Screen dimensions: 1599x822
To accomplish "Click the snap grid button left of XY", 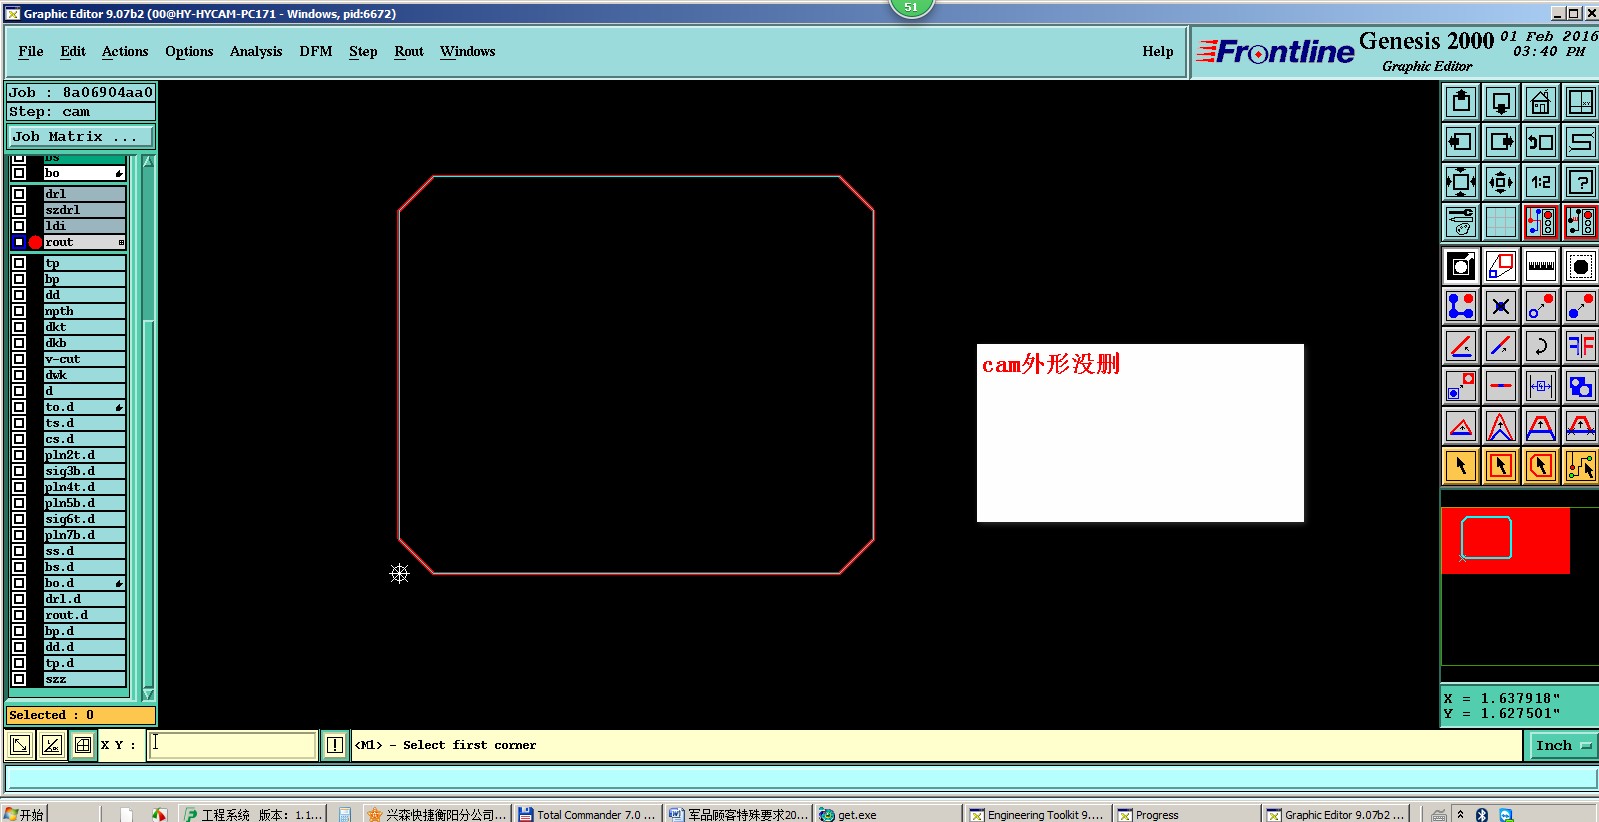I will tap(83, 745).
